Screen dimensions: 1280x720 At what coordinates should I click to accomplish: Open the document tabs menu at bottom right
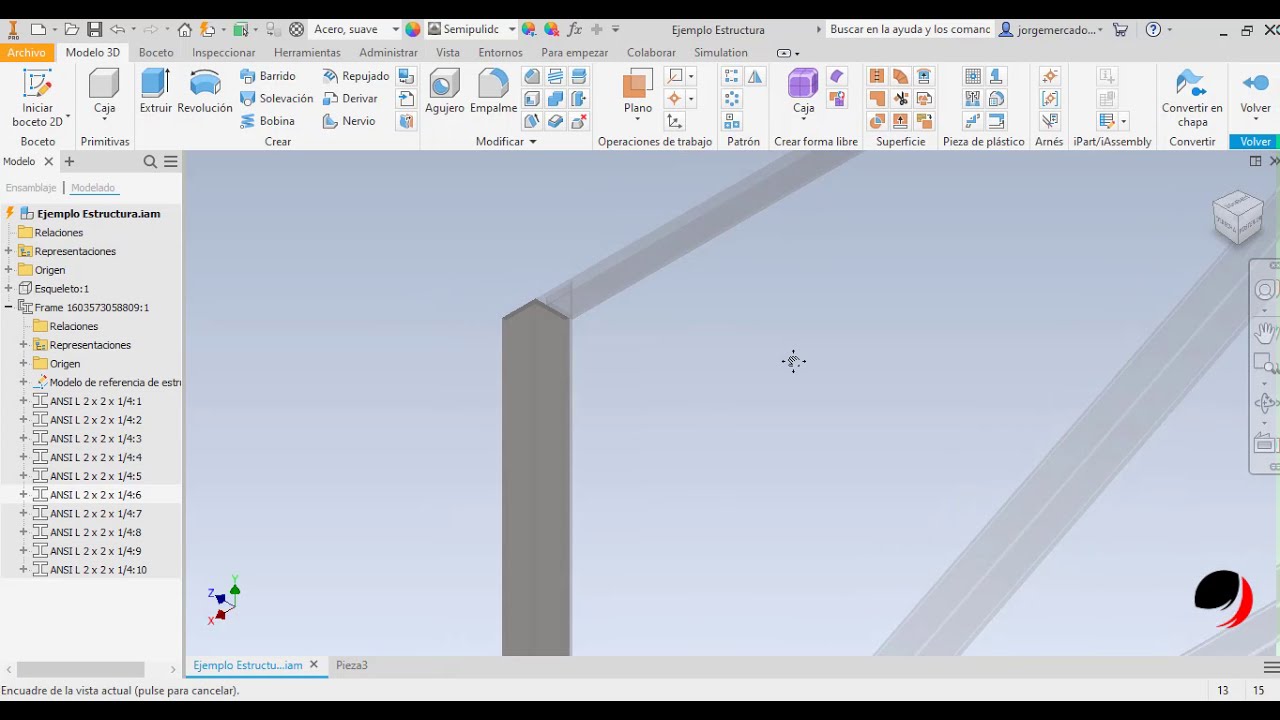coord(1271,667)
